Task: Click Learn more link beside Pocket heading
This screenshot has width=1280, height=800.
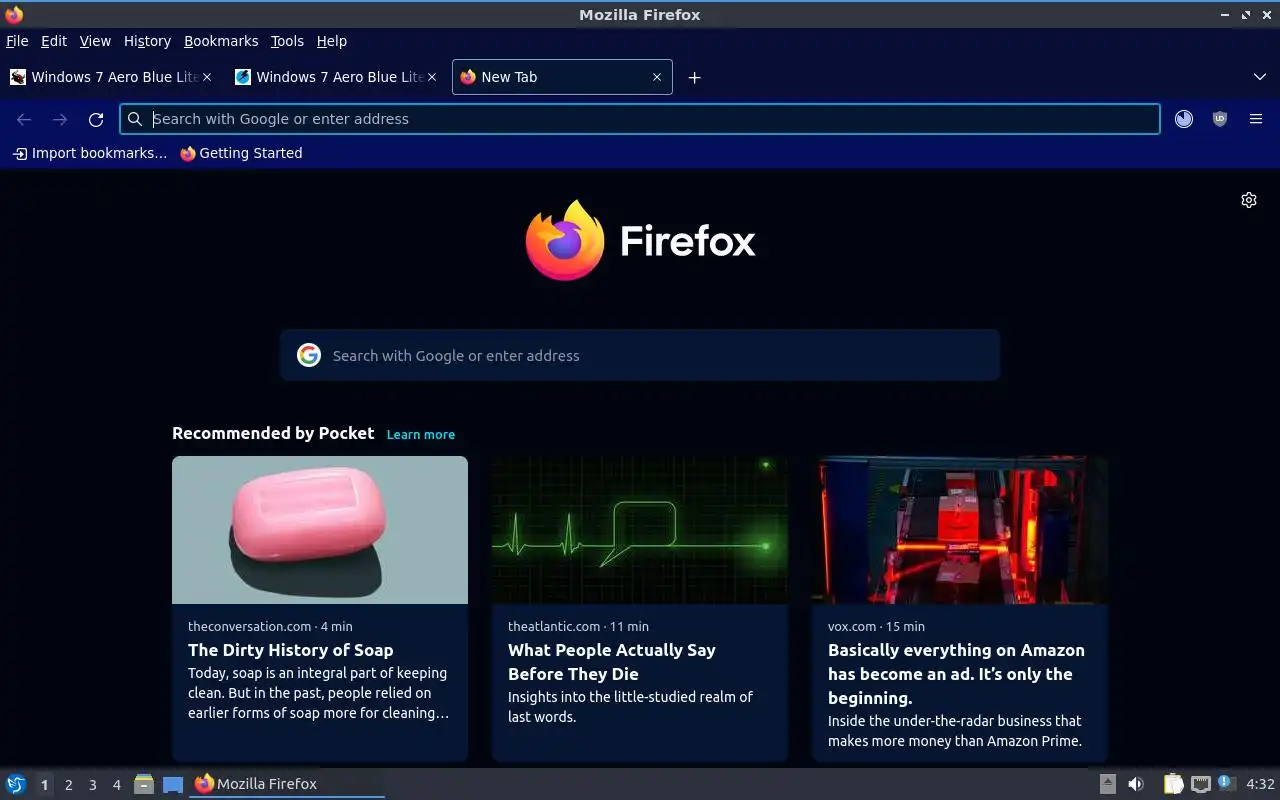Action: [421, 434]
